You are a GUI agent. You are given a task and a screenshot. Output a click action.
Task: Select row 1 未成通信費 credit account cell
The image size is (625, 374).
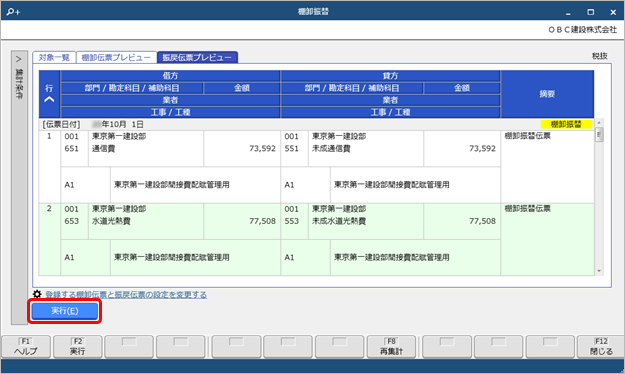point(366,148)
